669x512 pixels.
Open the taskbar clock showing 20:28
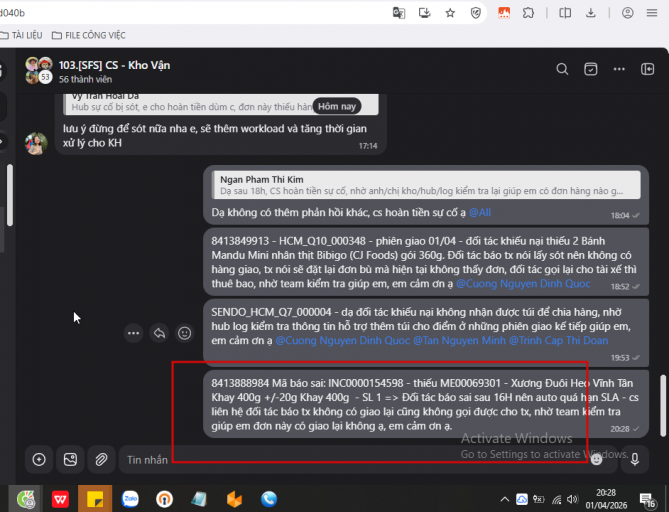click(x=606, y=499)
